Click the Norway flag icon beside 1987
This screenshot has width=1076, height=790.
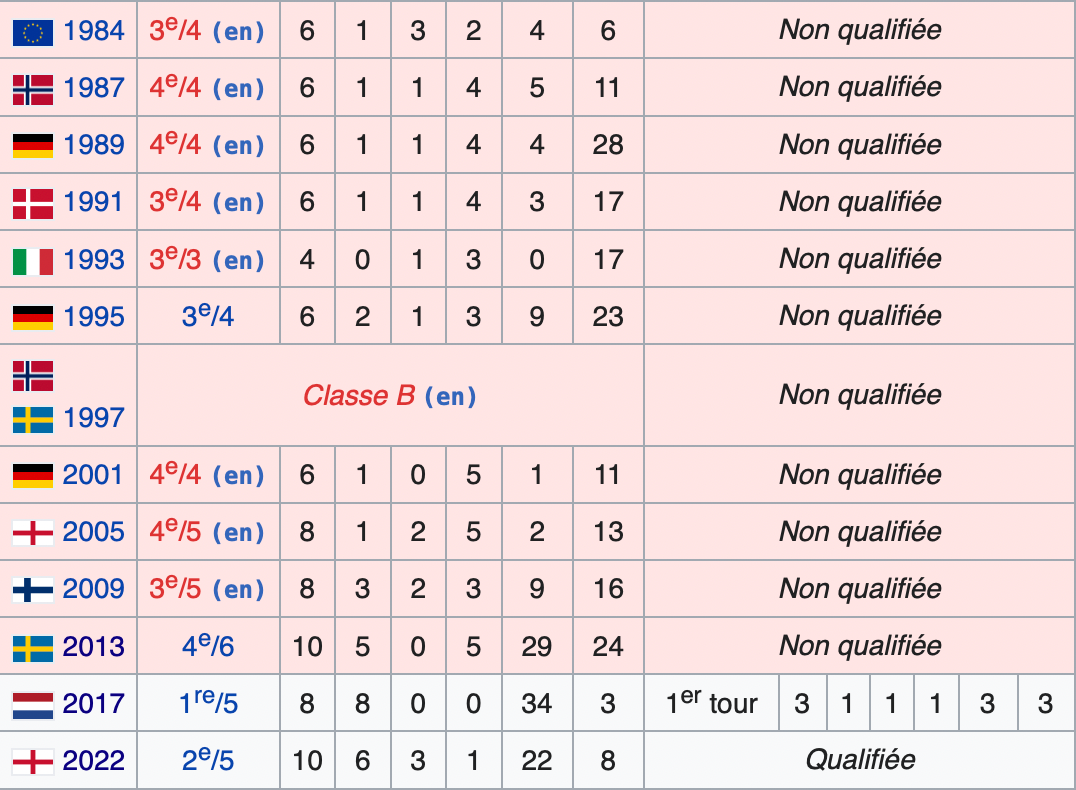pyautogui.click(x=33, y=89)
